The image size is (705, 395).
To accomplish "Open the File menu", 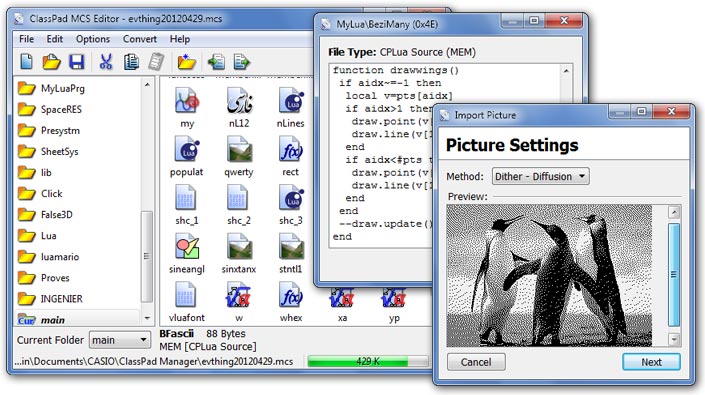I will (27, 39).
